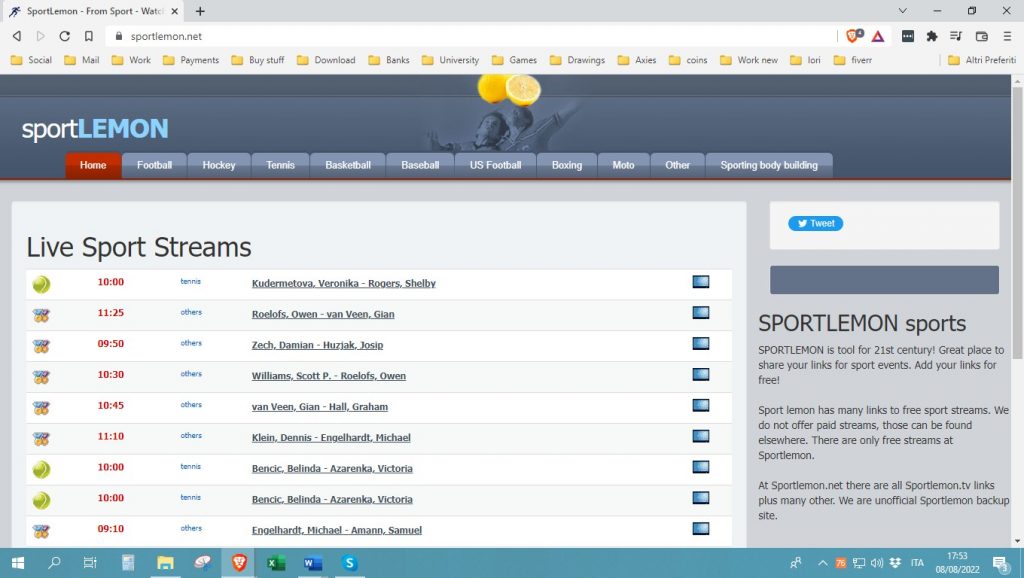Image resolution: width=1024 pixels, height=578 pixels.
Task: Click the Brave Shields lion icon
Action: tap(853, 36)
